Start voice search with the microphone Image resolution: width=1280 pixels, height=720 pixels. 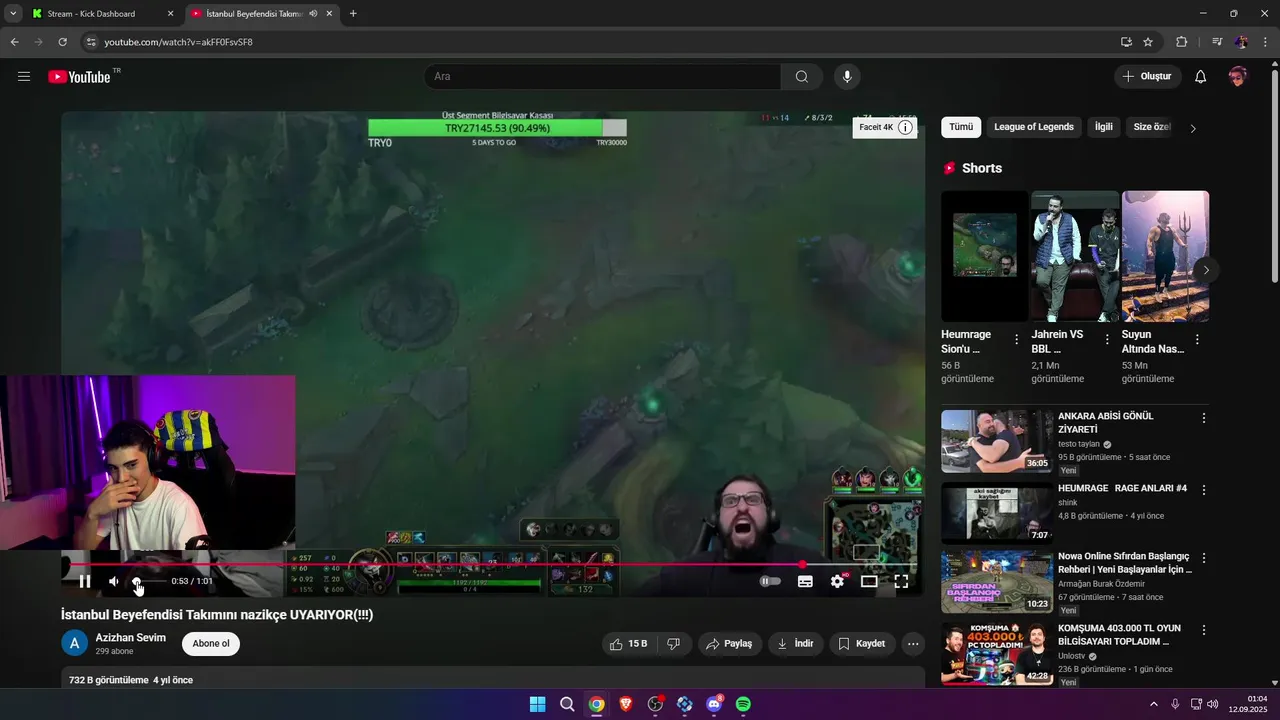click(x=847, y=77)
